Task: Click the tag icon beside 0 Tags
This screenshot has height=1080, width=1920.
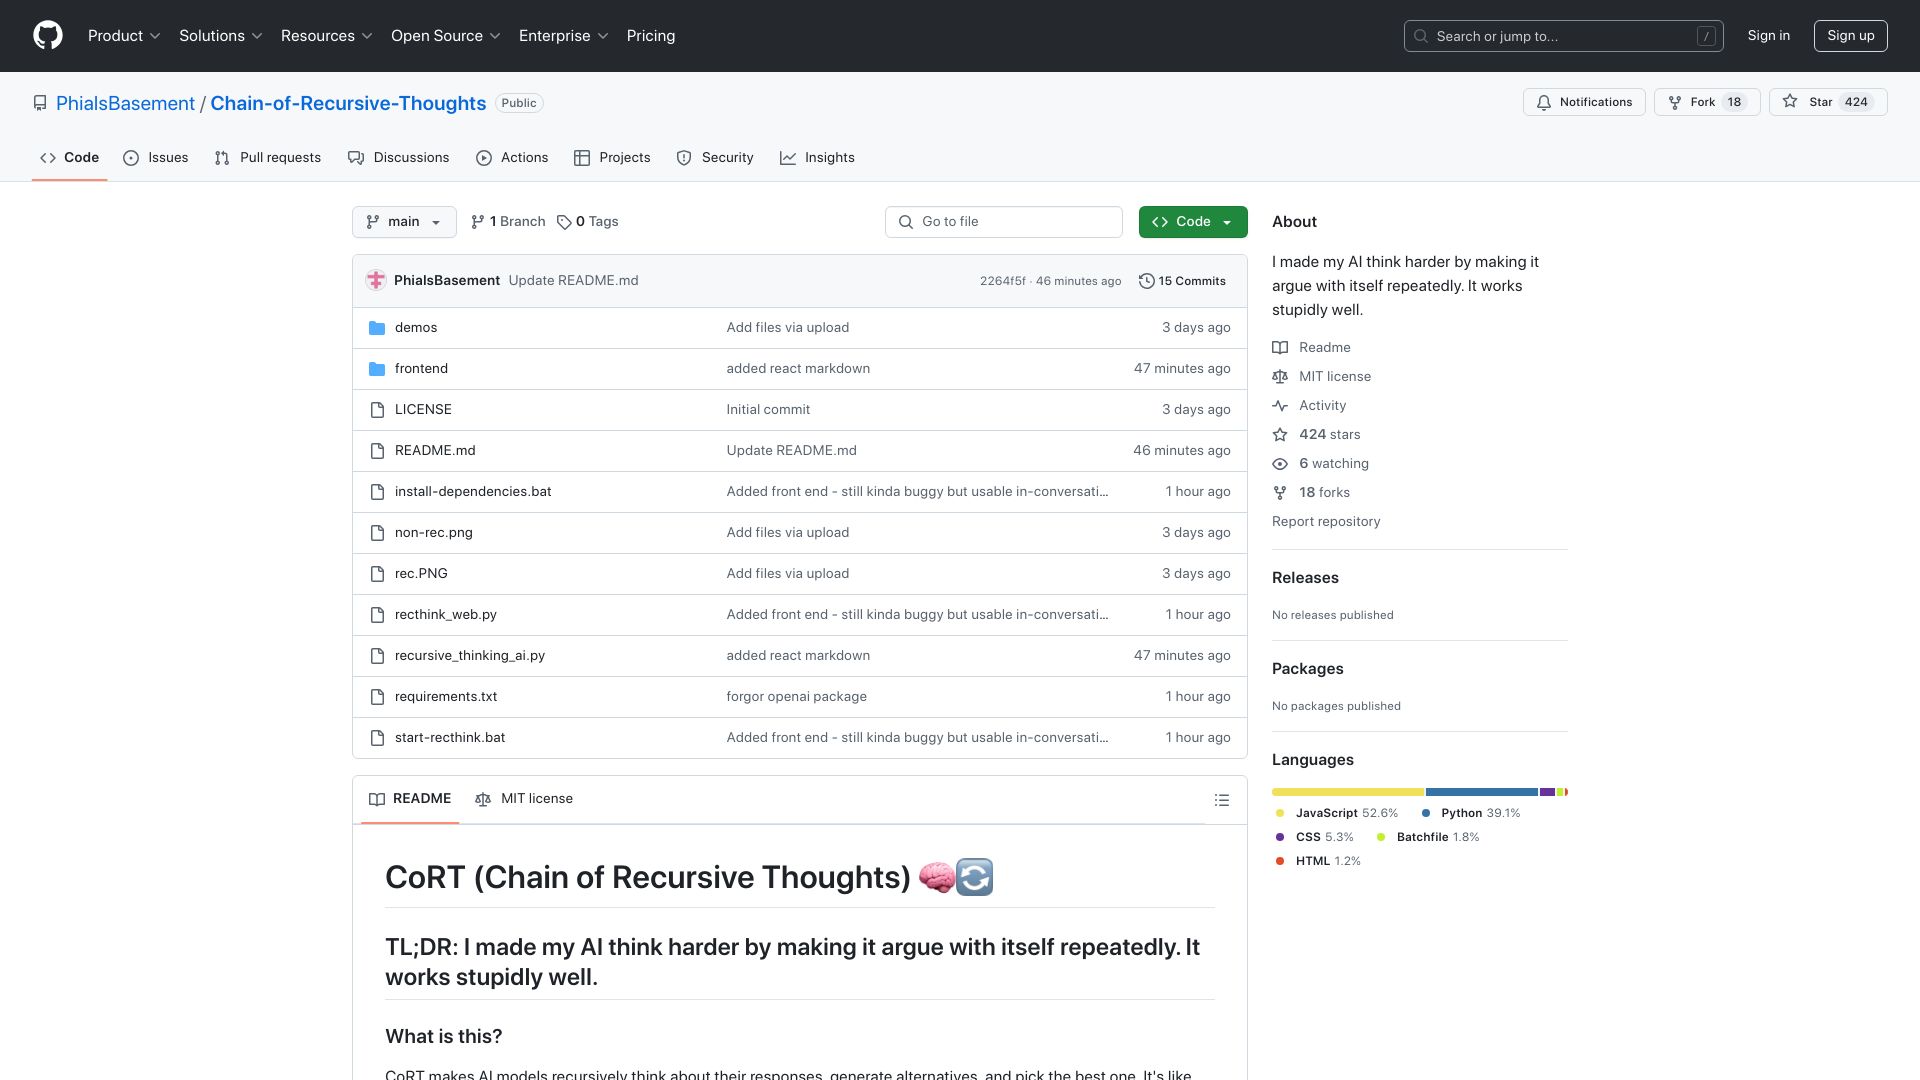Action: [564, 222]
